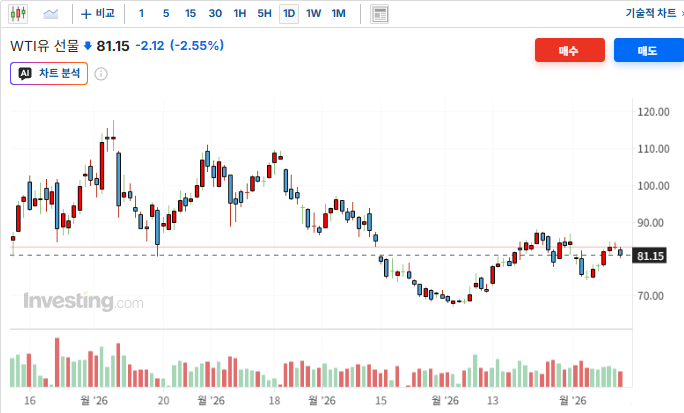
Task: Click the 110.00 price axis label
Action: (653, 149)
